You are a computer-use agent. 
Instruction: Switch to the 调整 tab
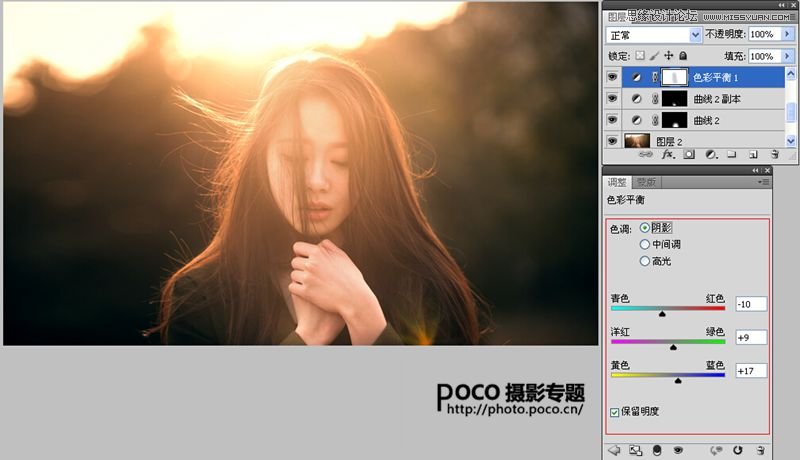617,182
